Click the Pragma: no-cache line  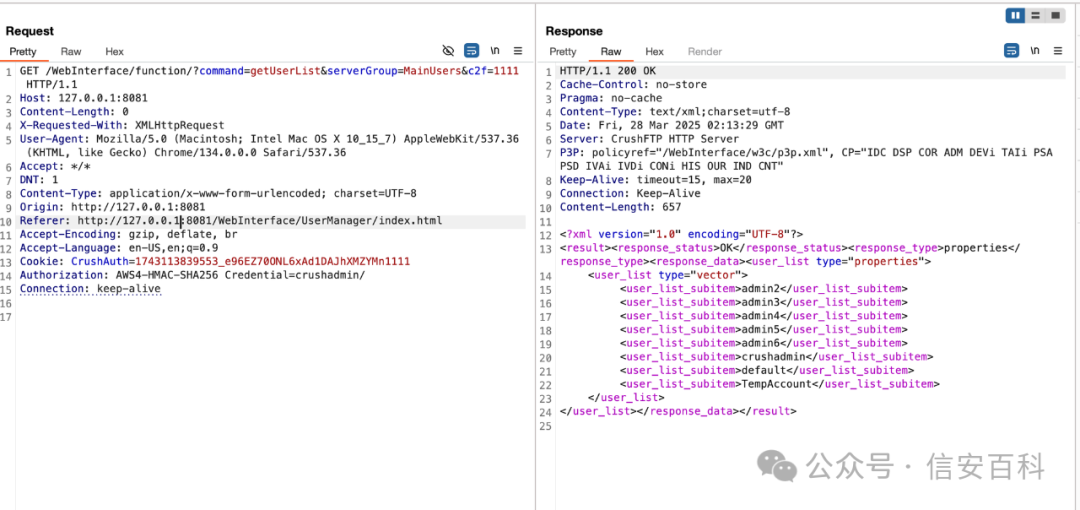coord(610,98)
